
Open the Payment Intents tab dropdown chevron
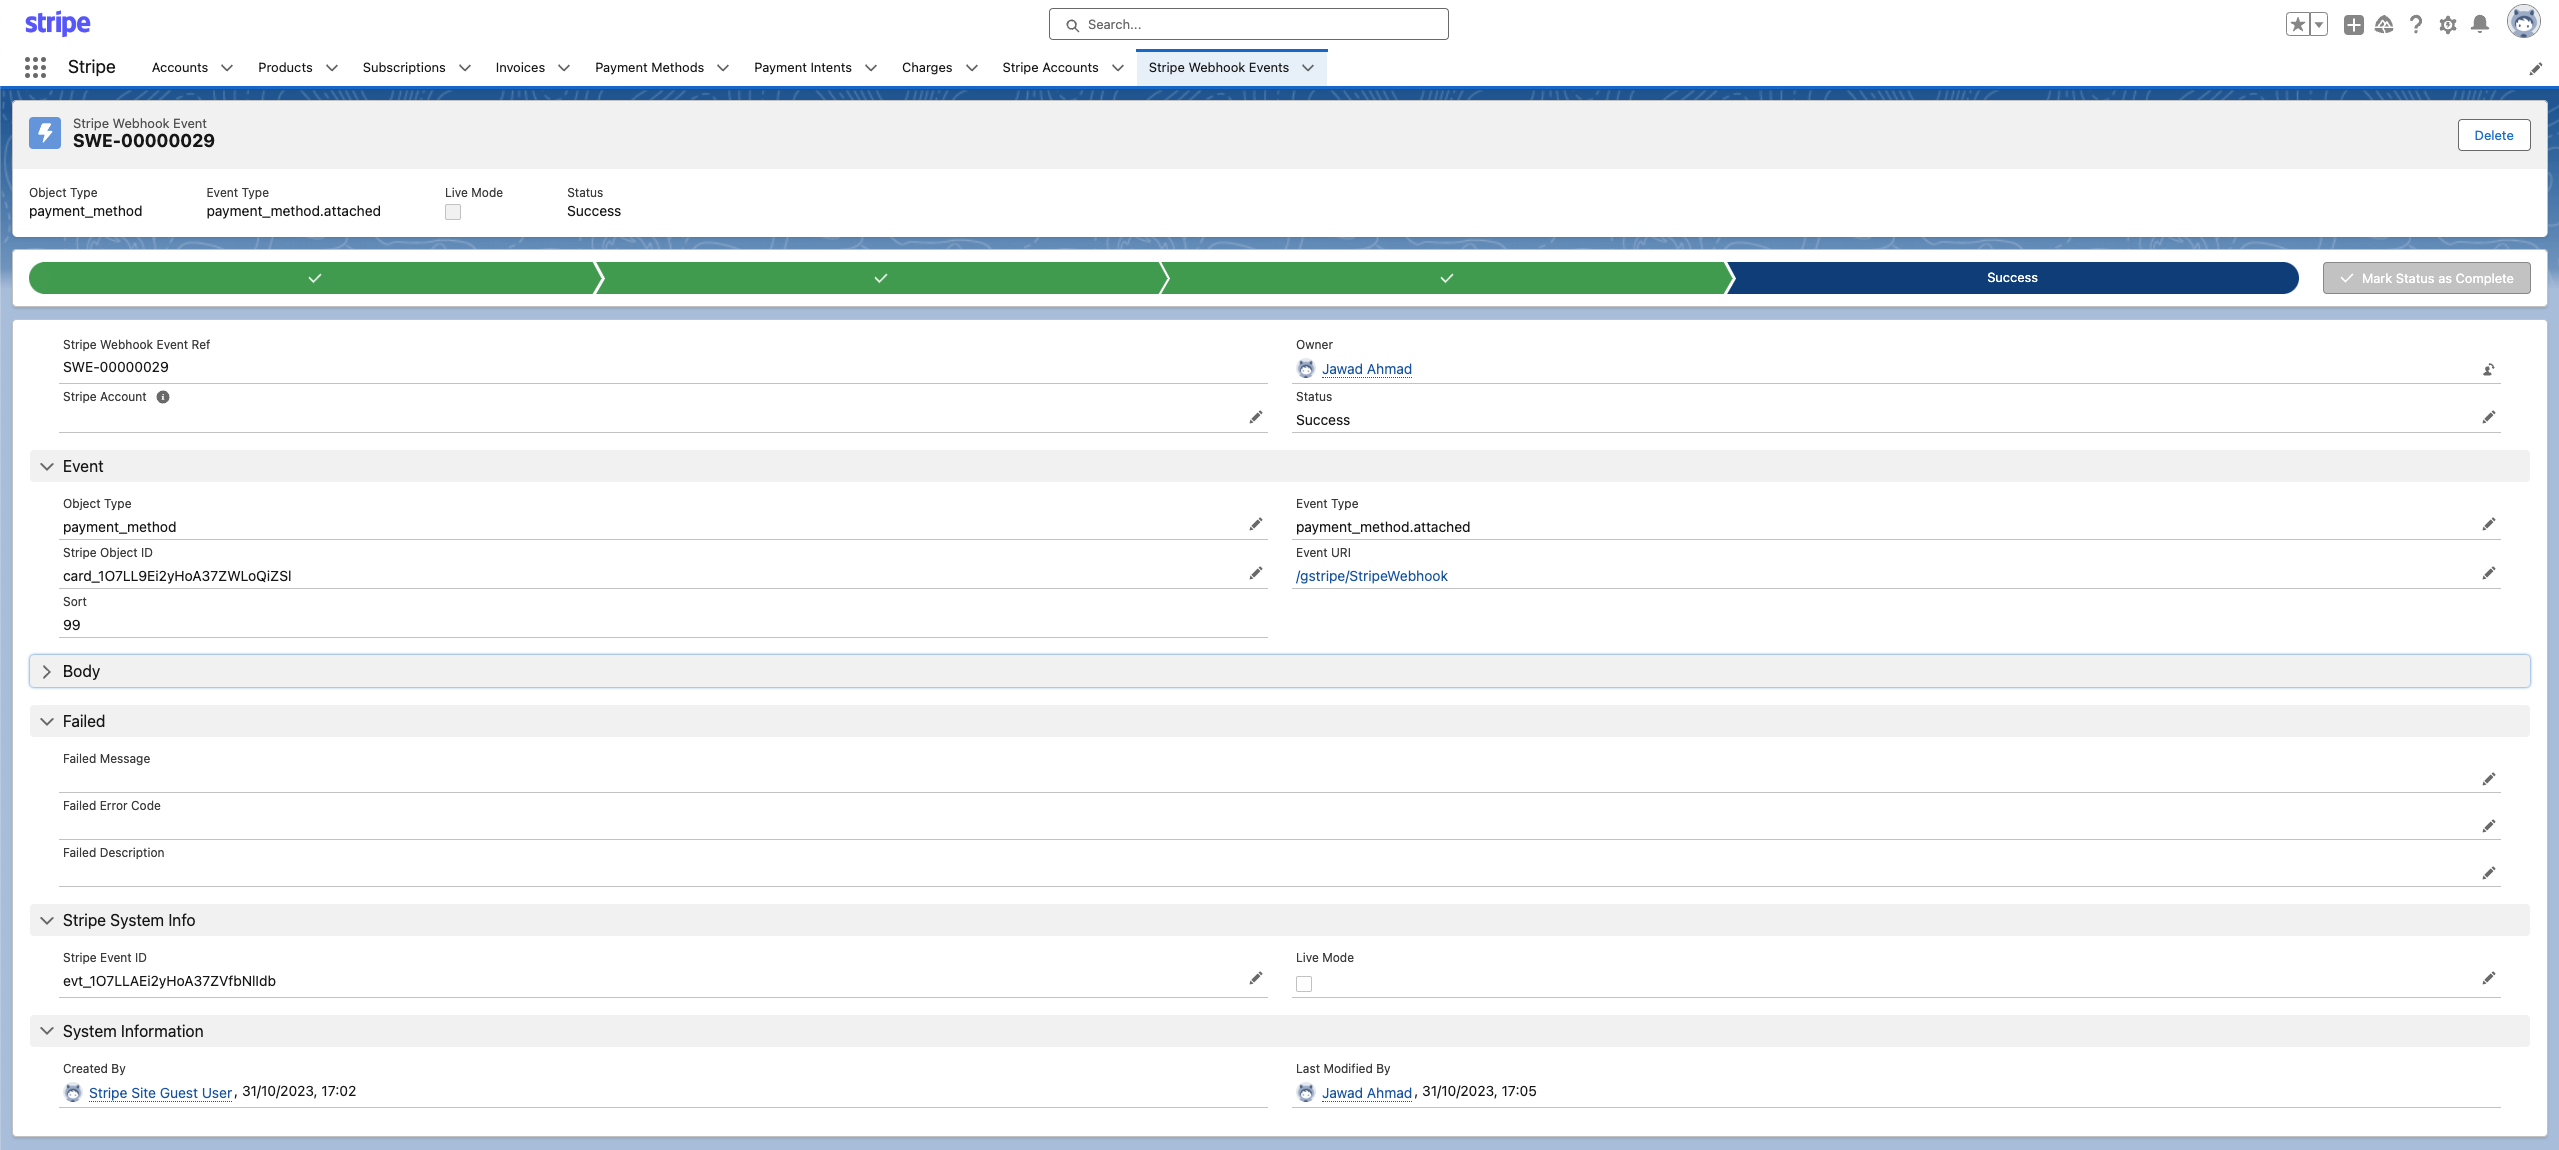click(871, 68)
